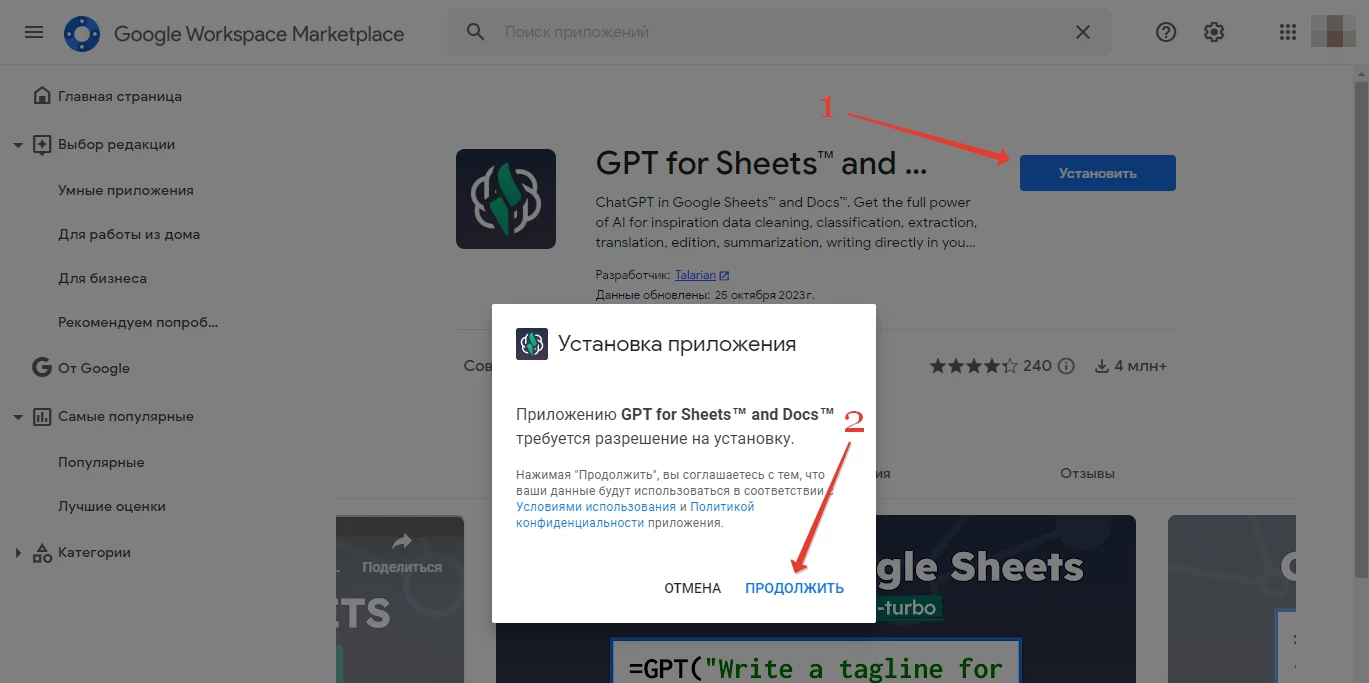Screen dimensions: 1369x683
Task: Click the download icon beside 4 млн+
Action: click(x=1102, y=366)
